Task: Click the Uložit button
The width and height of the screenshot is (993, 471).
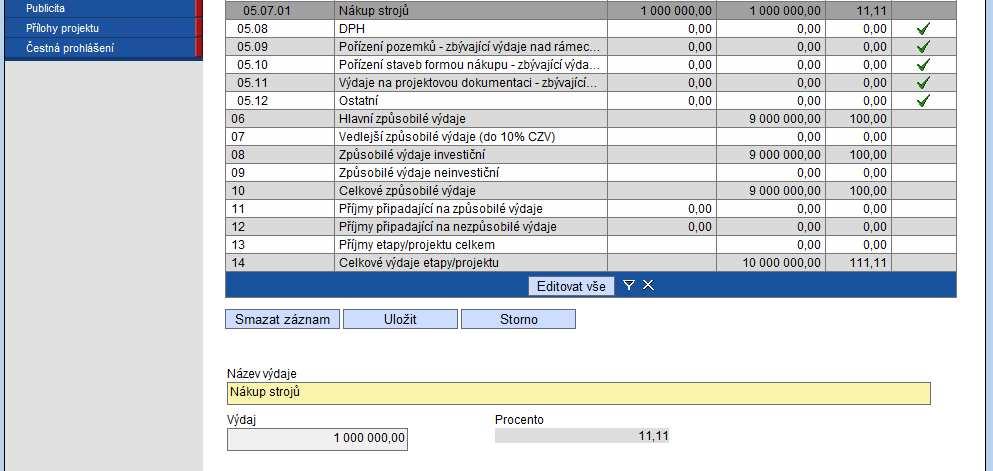Action: tap(400, 319)
